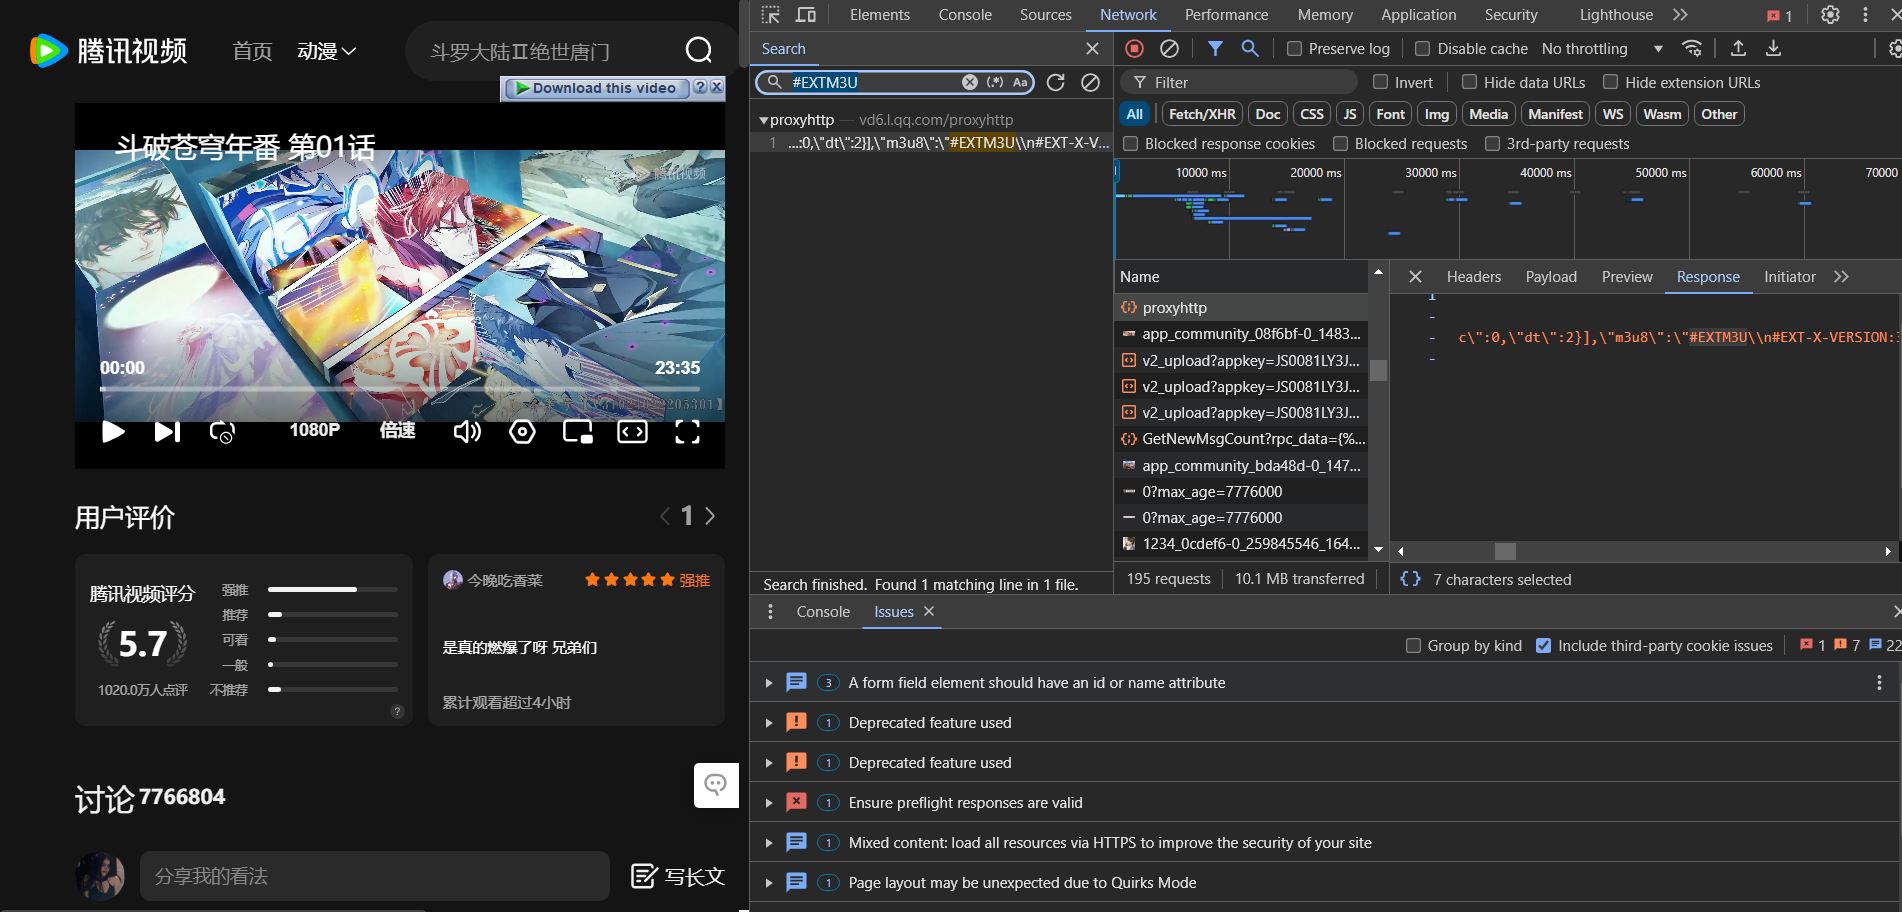Expand the Mixed content issue

click(x=768, y=843)
